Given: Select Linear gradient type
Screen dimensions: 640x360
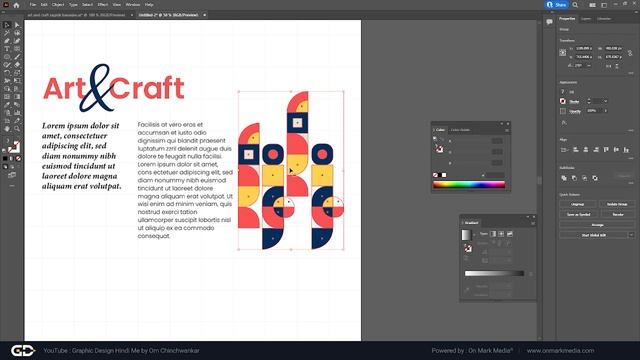Looking at the screenshot, I should click(493, 234).
